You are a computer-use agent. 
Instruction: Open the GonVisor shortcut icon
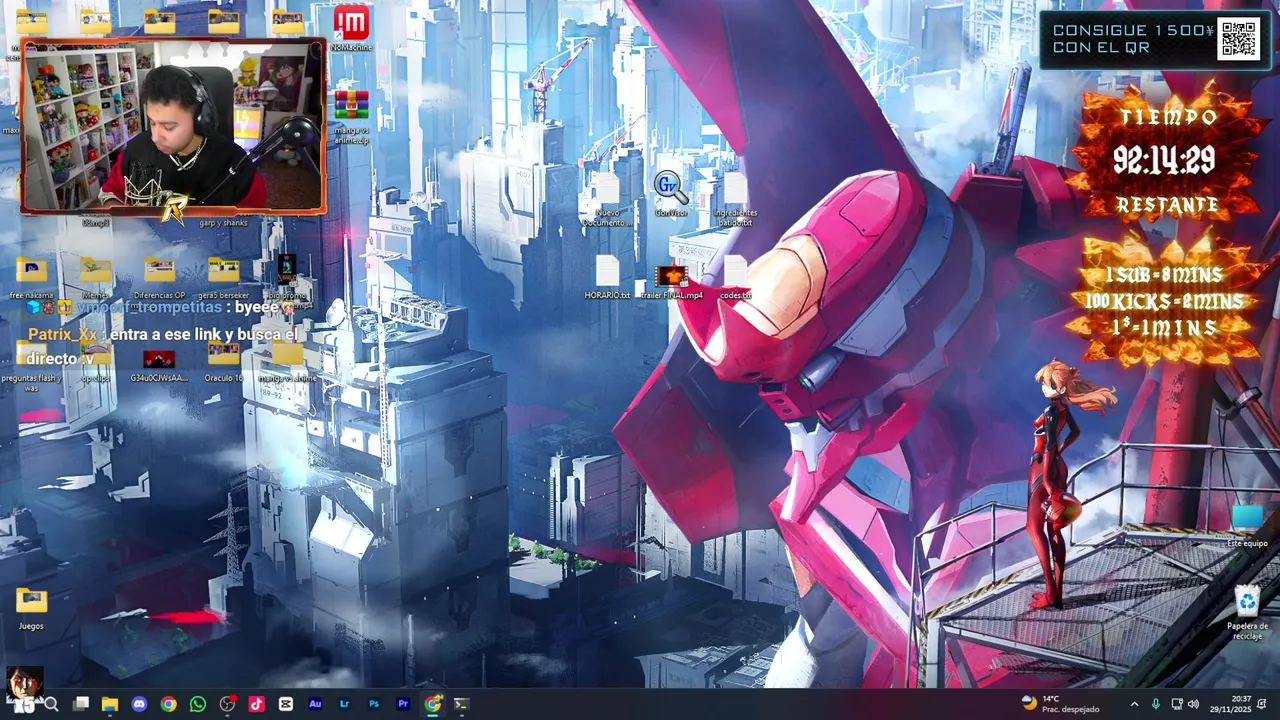click(670, 192)
